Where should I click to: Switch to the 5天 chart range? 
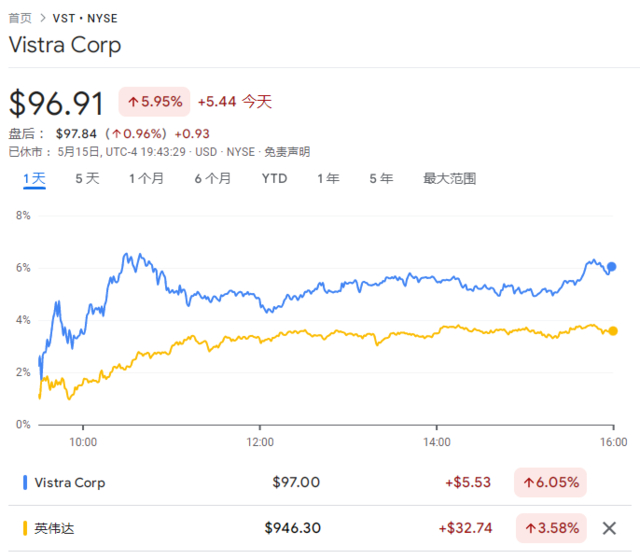[x=87, y=179]
